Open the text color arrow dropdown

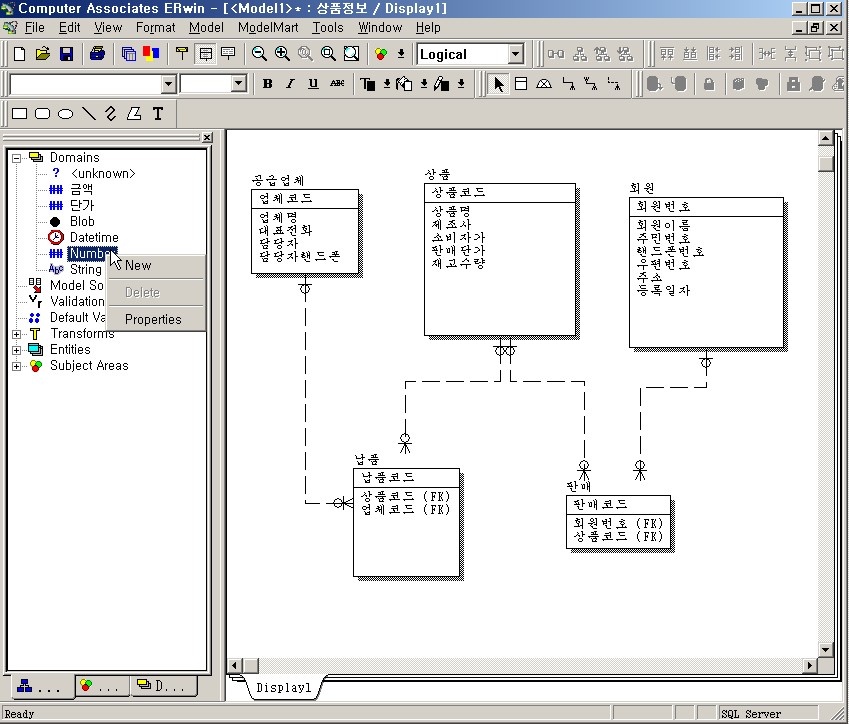[387, 84]
